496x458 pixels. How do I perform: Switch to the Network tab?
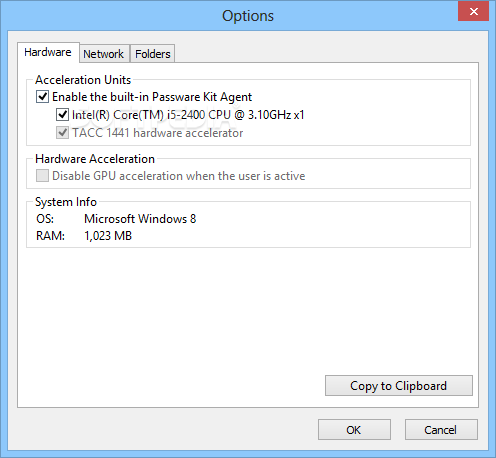click(x=104, y=54)
